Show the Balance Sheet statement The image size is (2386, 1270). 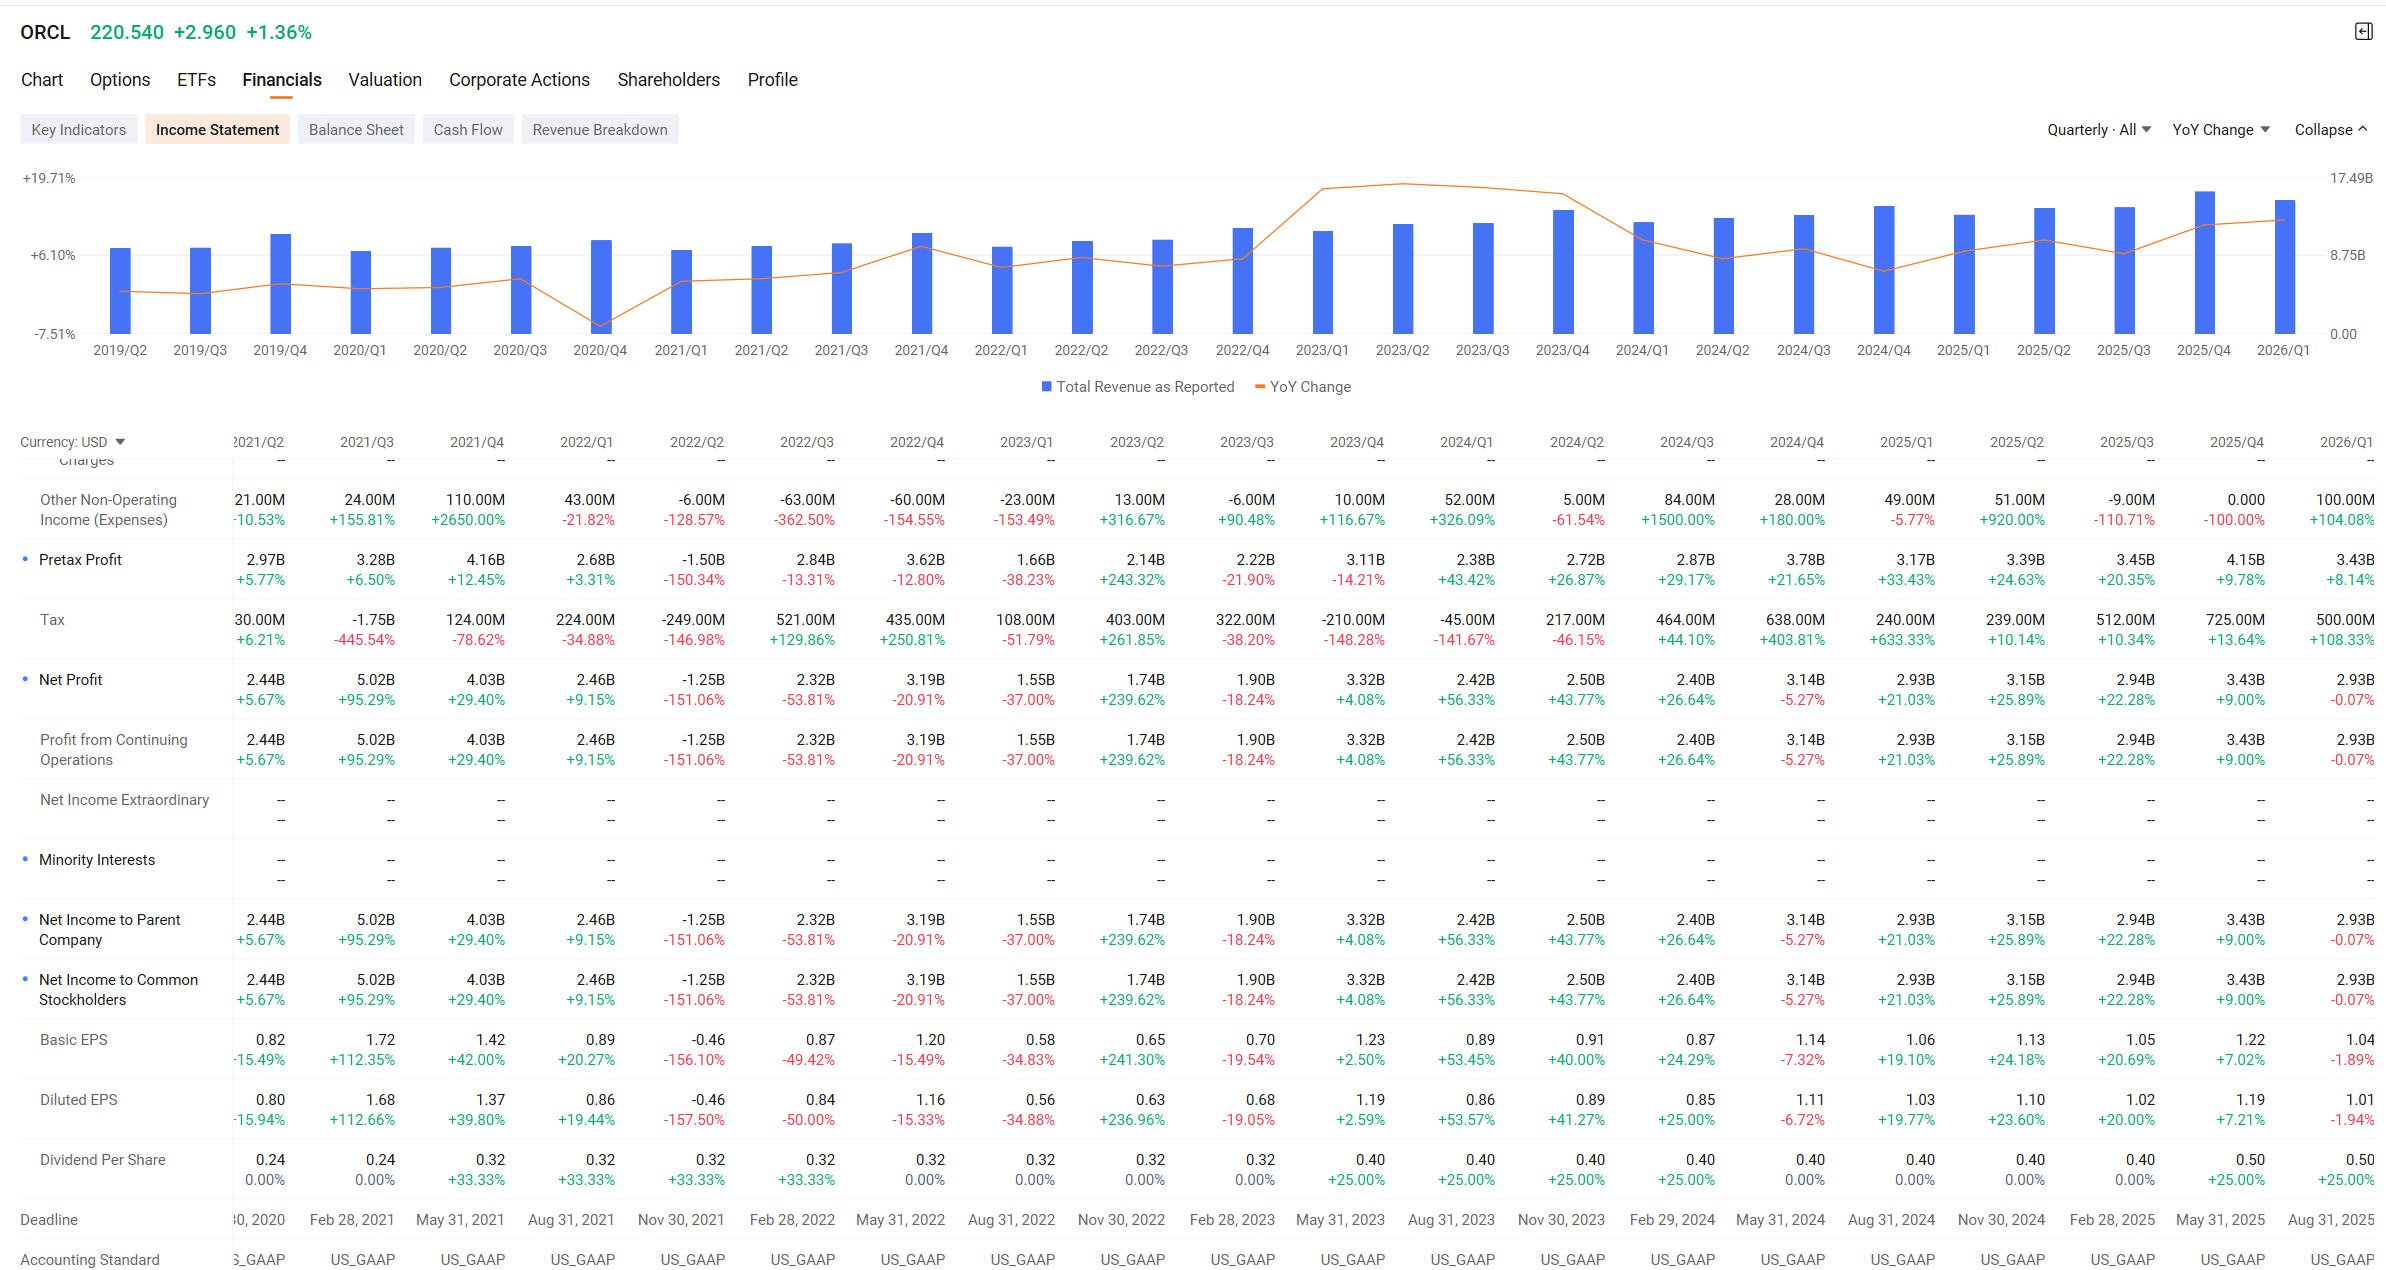(356, 130)
